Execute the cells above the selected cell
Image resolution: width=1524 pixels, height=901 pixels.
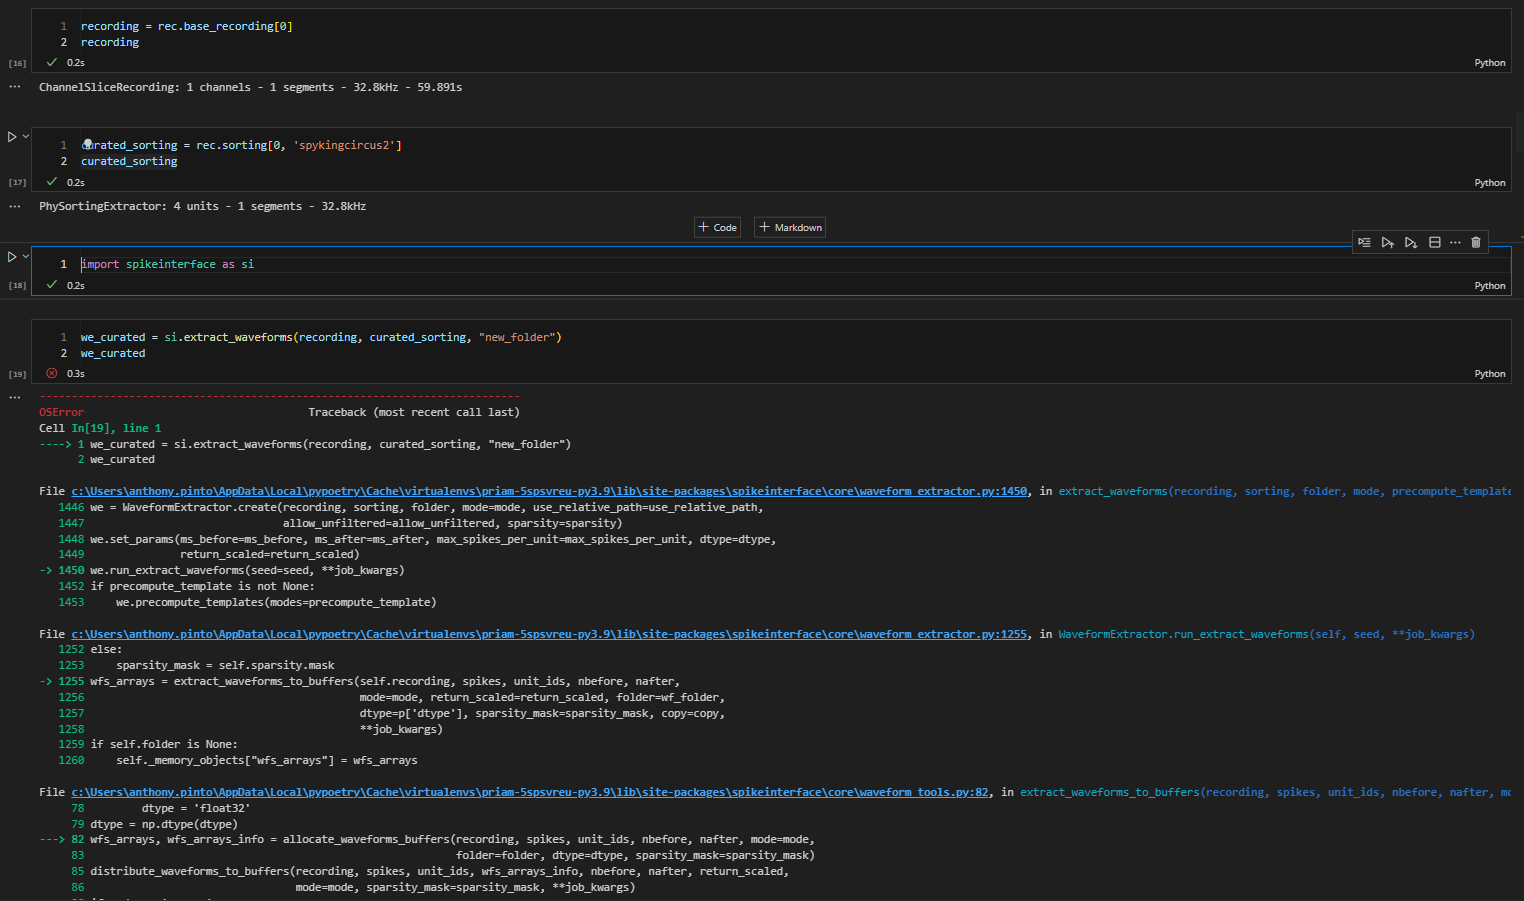pos(1387,242)
